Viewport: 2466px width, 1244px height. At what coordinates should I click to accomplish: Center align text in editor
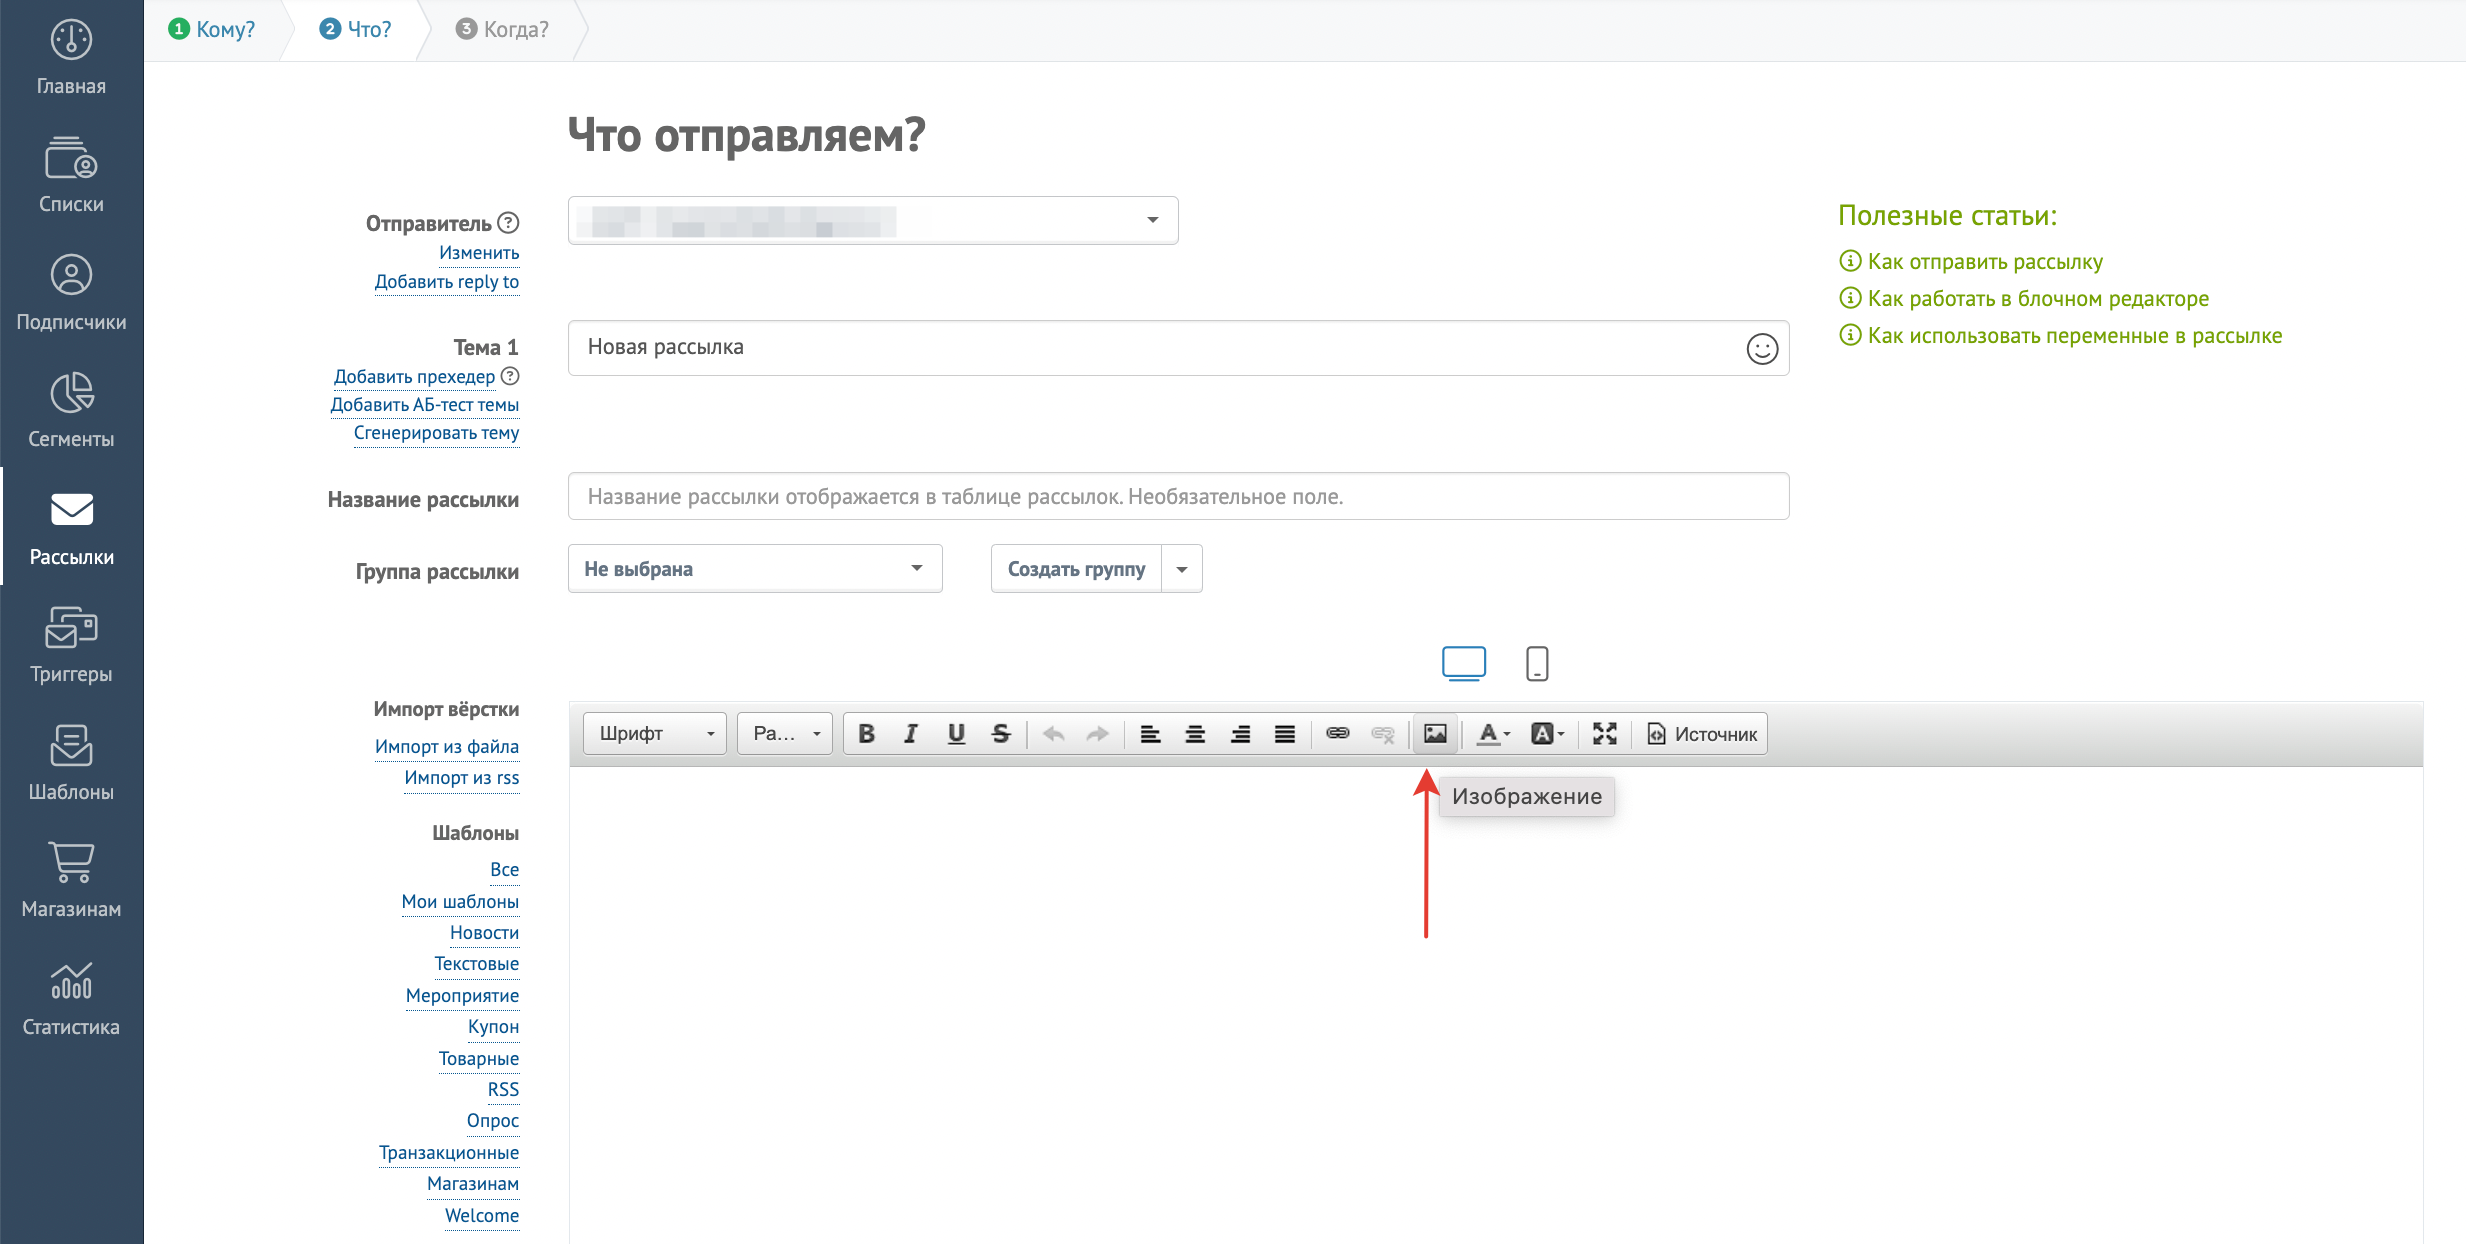1195,734
